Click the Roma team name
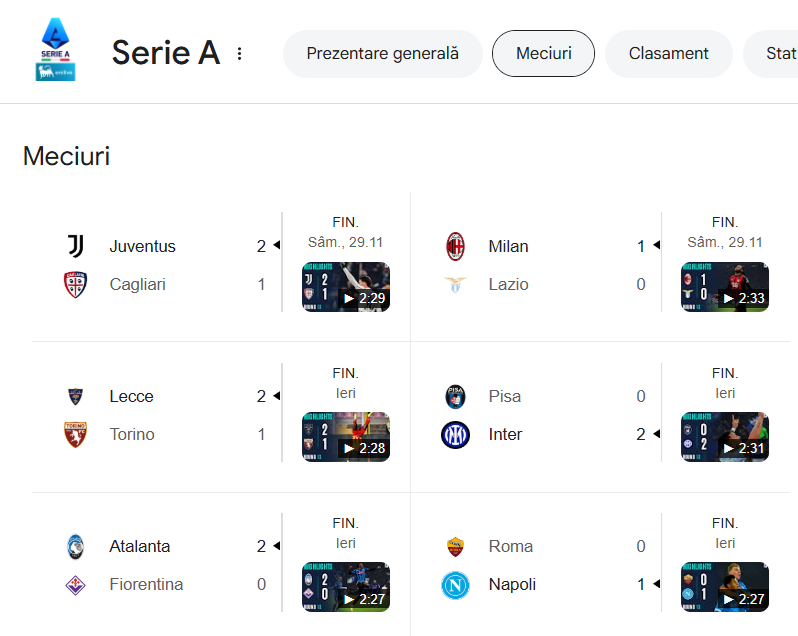 [x=510, y=546]
